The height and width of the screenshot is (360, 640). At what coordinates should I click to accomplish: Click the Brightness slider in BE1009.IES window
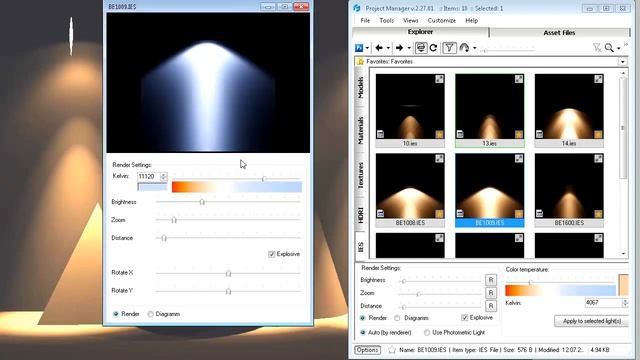click(x=228, y=202)
